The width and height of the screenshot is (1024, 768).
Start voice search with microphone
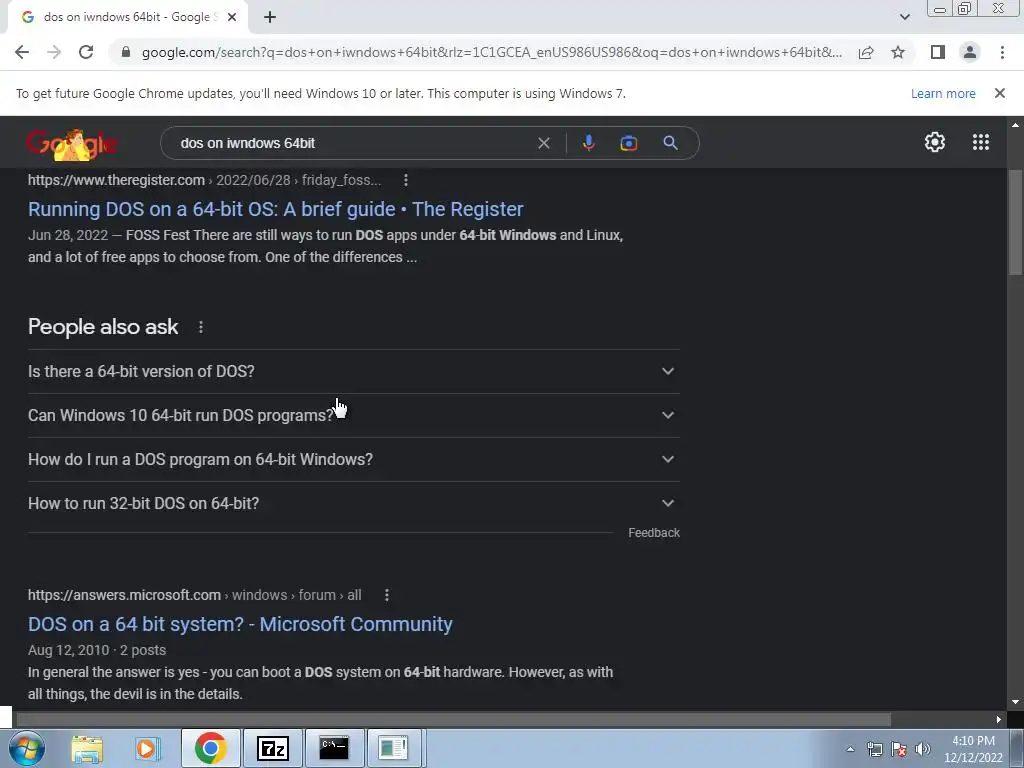click(x=588, y=143)
